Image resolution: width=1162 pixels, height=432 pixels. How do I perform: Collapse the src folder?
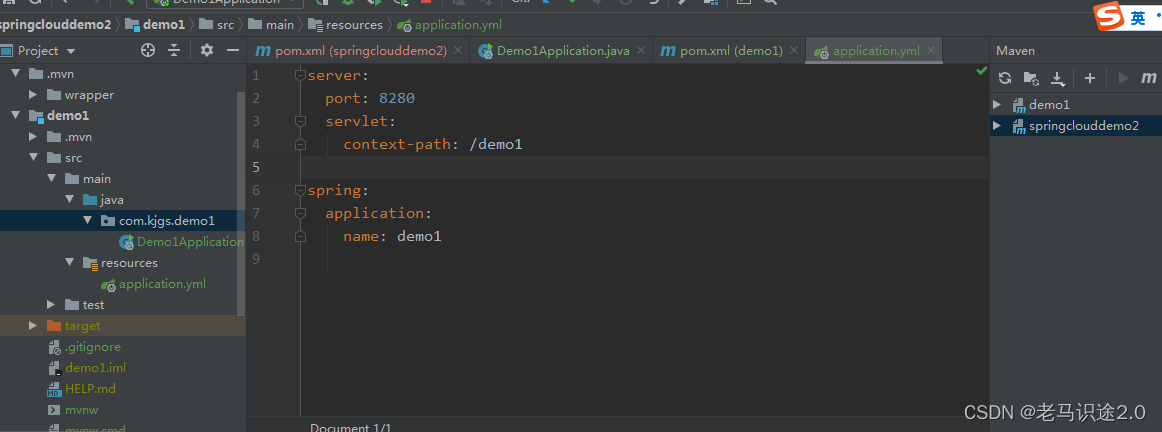coord(33,158)
